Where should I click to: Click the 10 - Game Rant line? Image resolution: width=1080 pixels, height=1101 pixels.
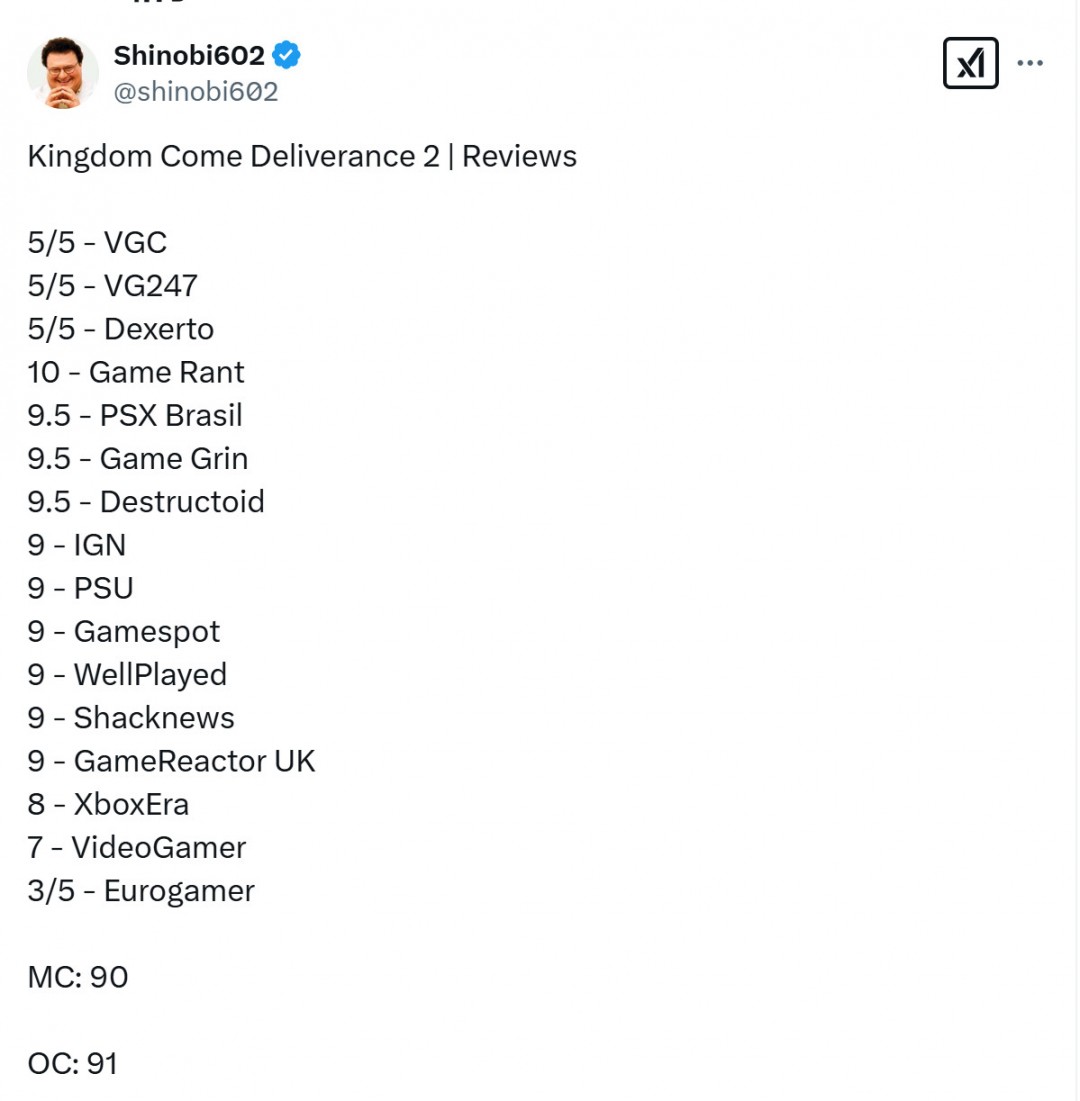tap(136, 372)
